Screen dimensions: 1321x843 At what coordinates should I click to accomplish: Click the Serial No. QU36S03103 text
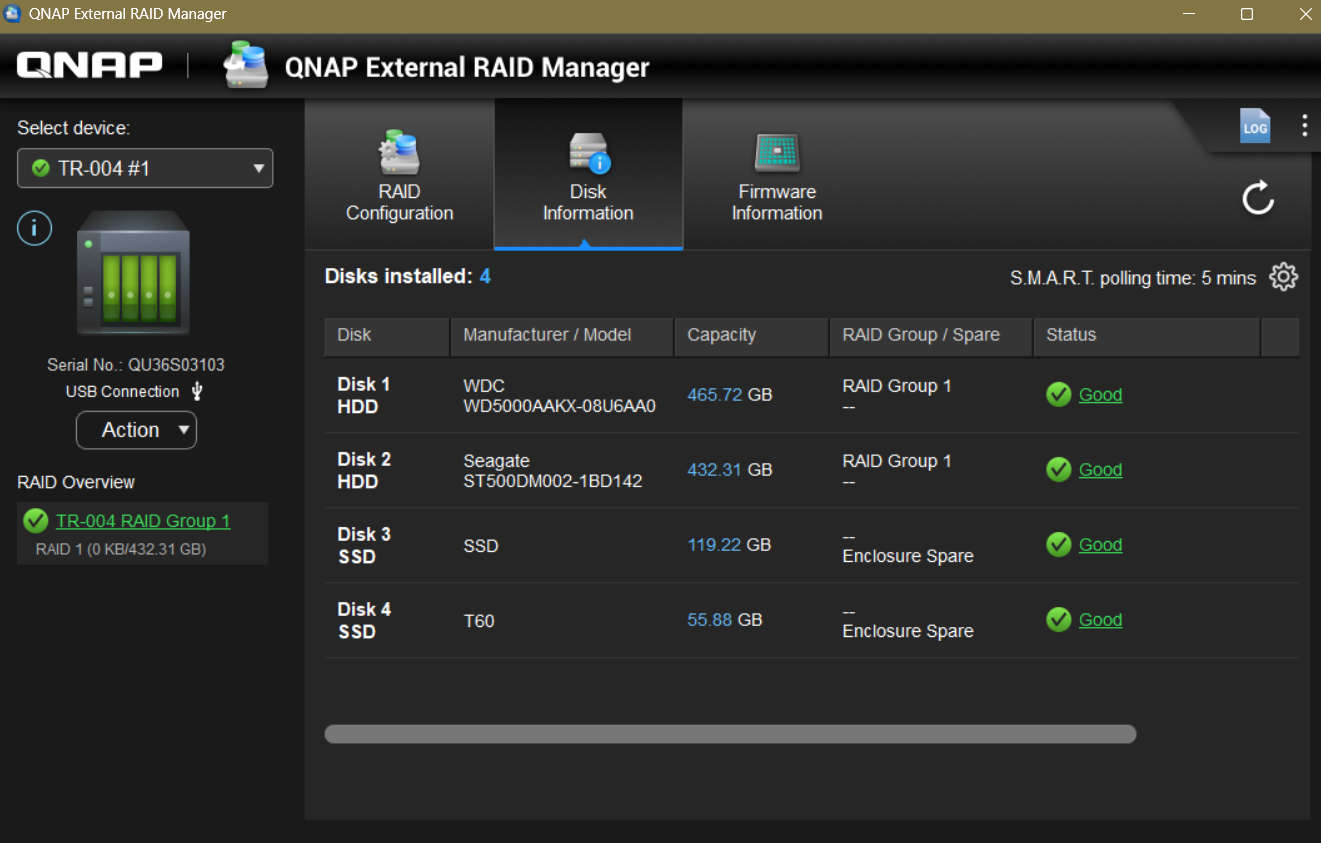click(x=136, y=365)
